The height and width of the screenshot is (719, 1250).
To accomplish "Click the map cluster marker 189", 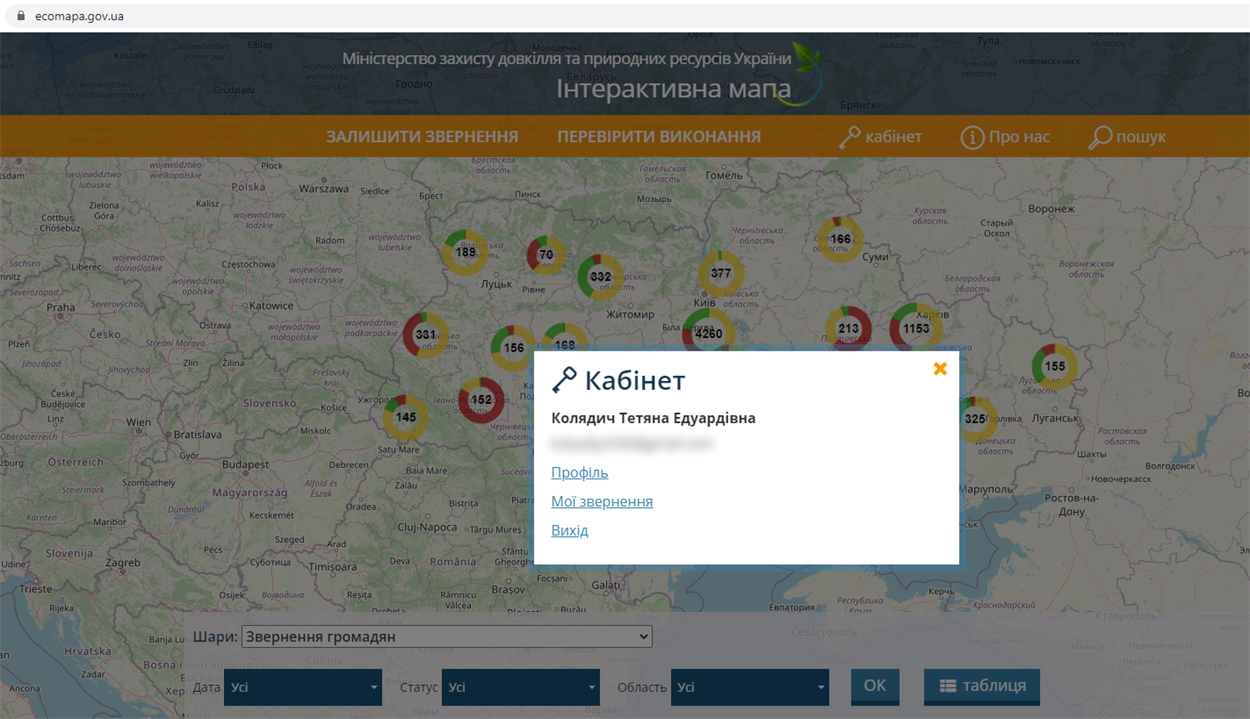I will [466, 253].
